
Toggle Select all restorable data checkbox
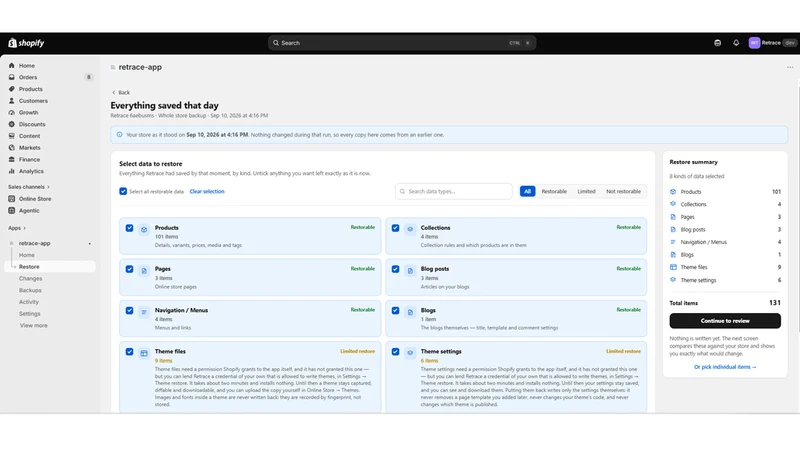123,191
